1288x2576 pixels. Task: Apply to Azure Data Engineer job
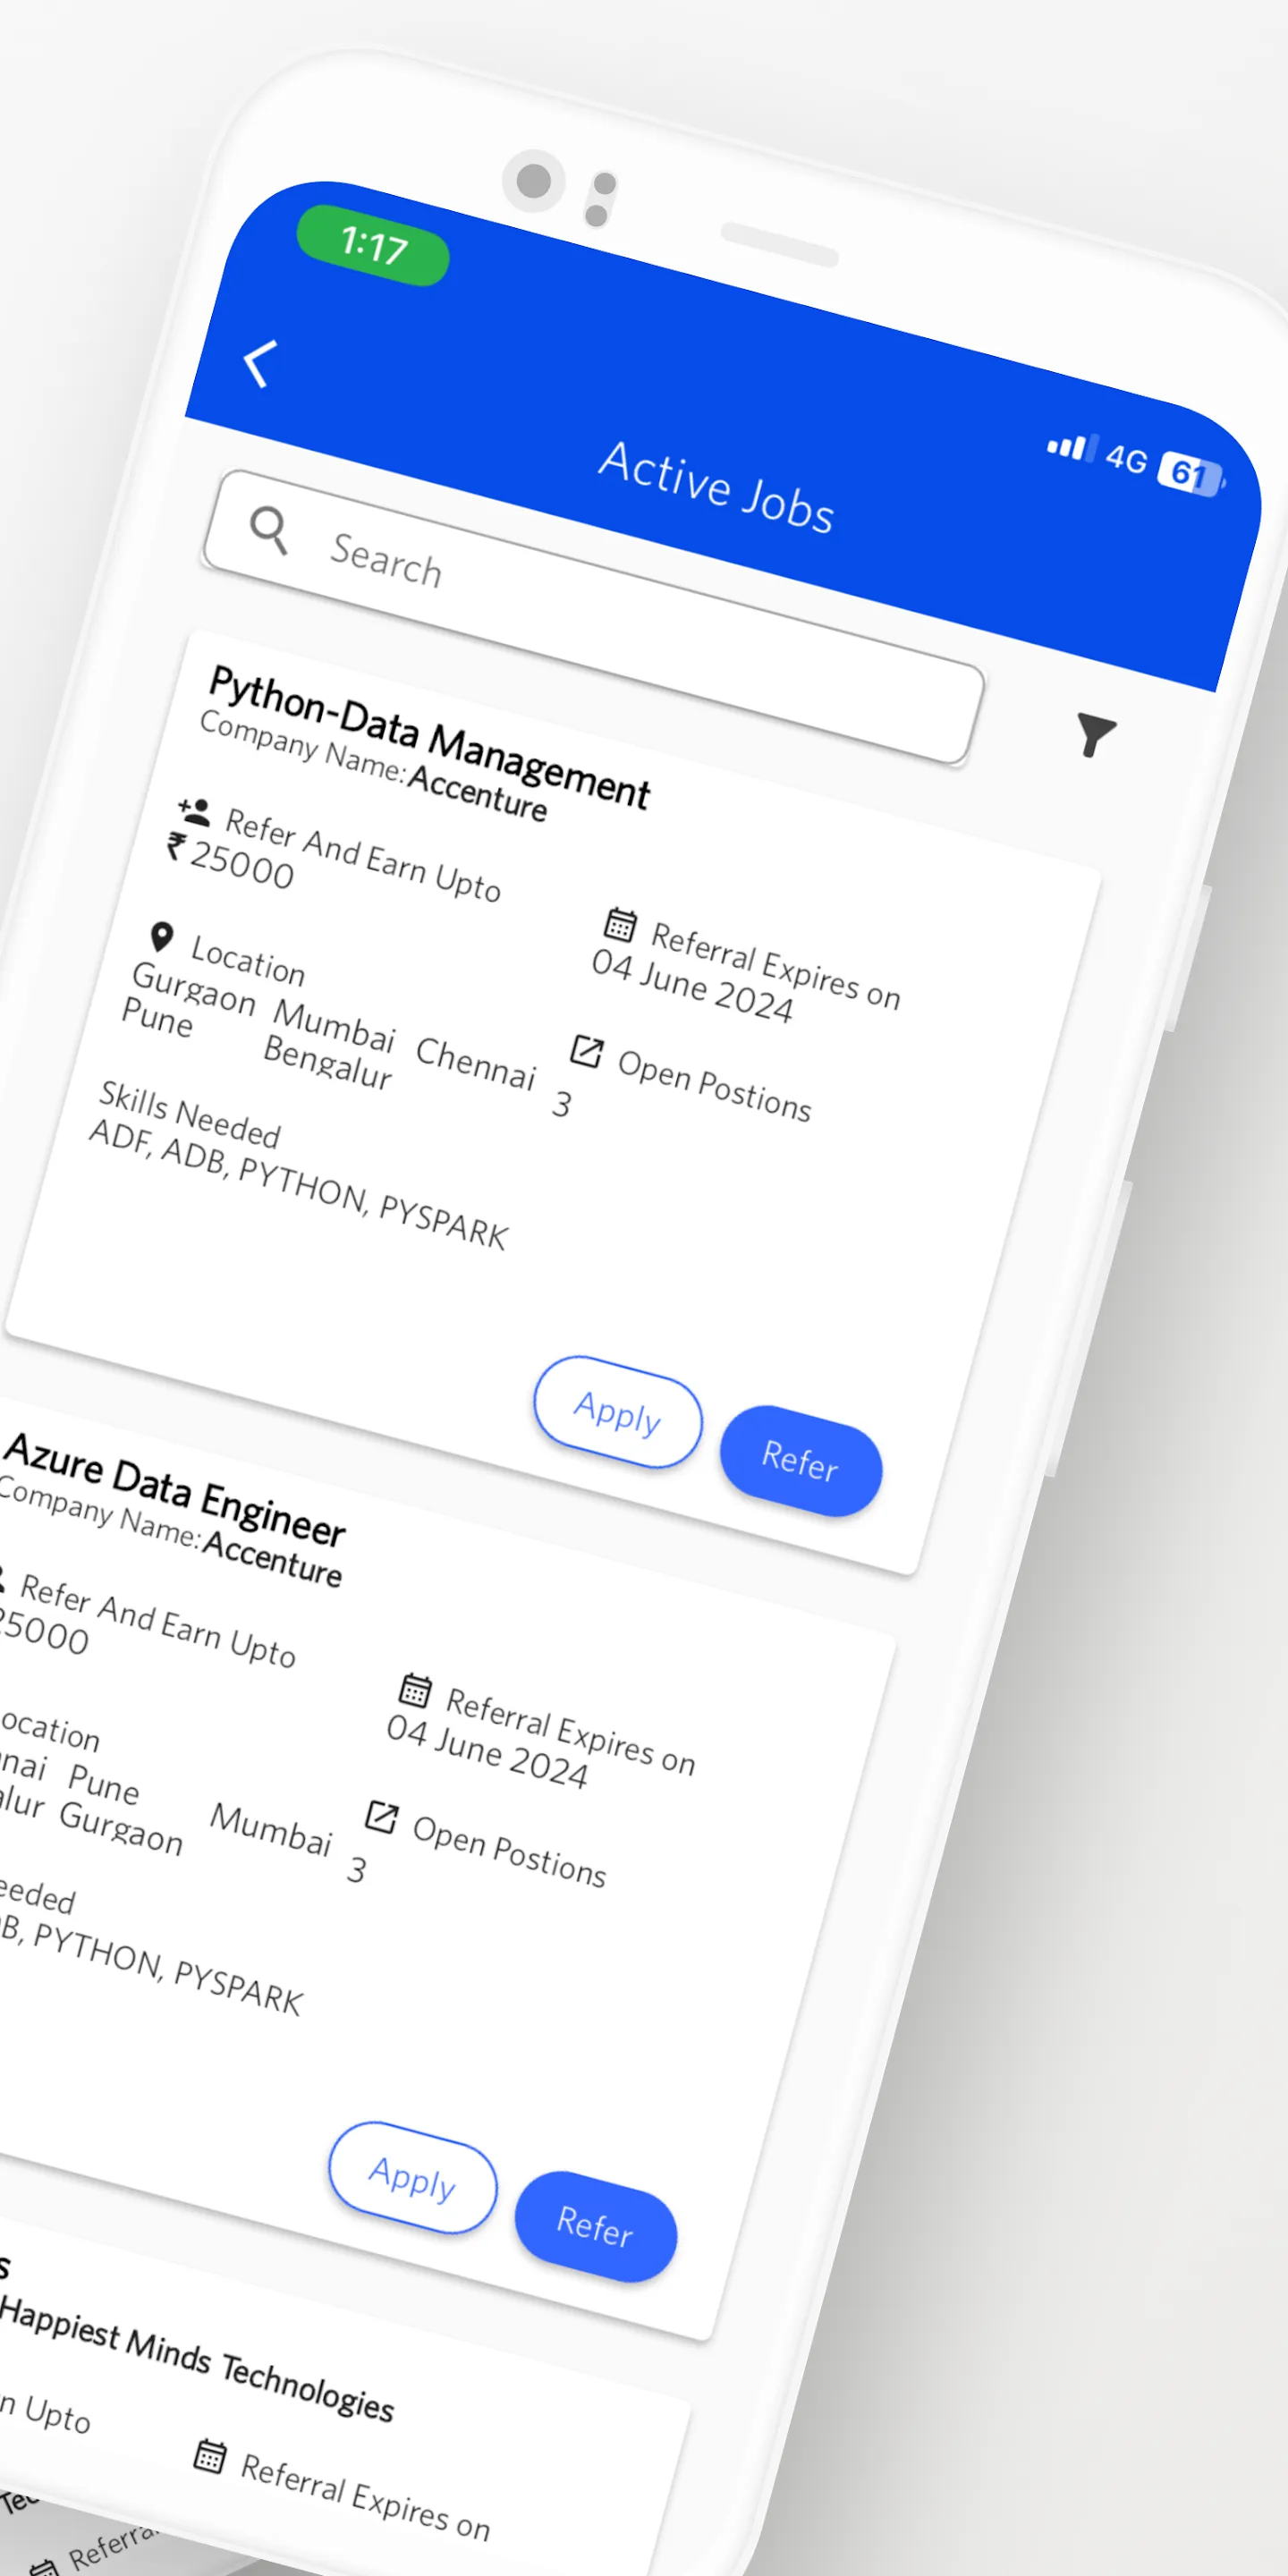tap(413, 2177)
